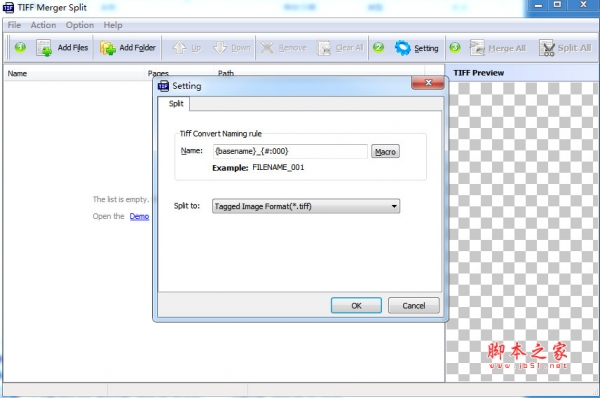This screenshot has width=600, height=398.
Task: Close the Setting dialog with red X
Action: pos(428,82)
